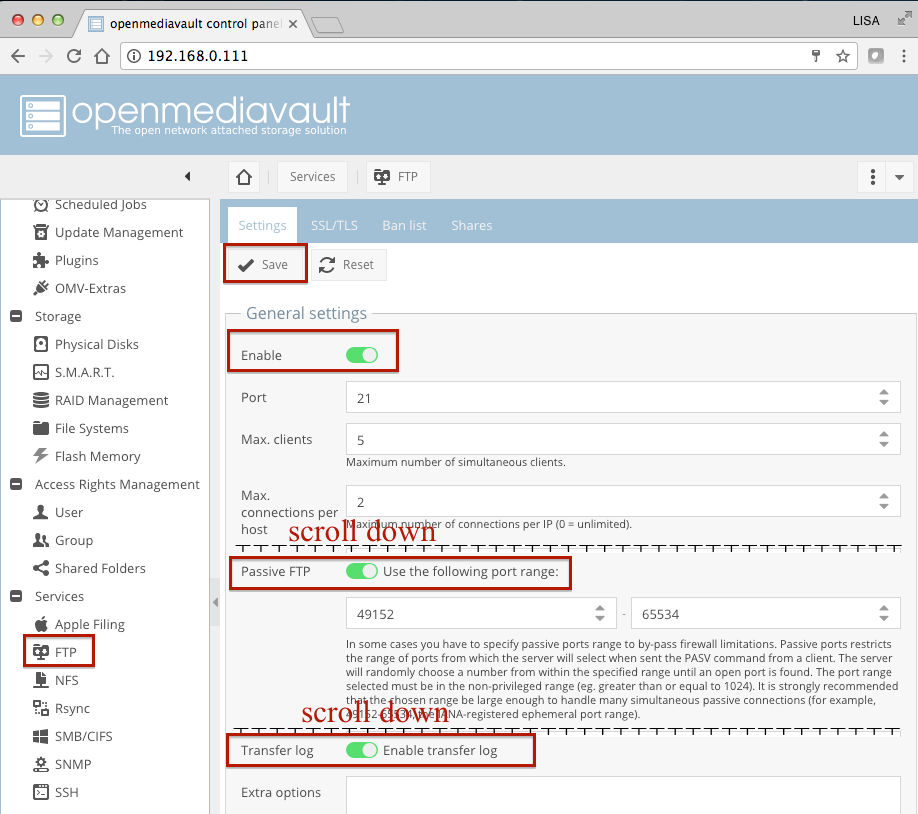Open dropdown arrow in header bar
The height and width of the screenshot is (814, 918).
(x=899, y=177)
